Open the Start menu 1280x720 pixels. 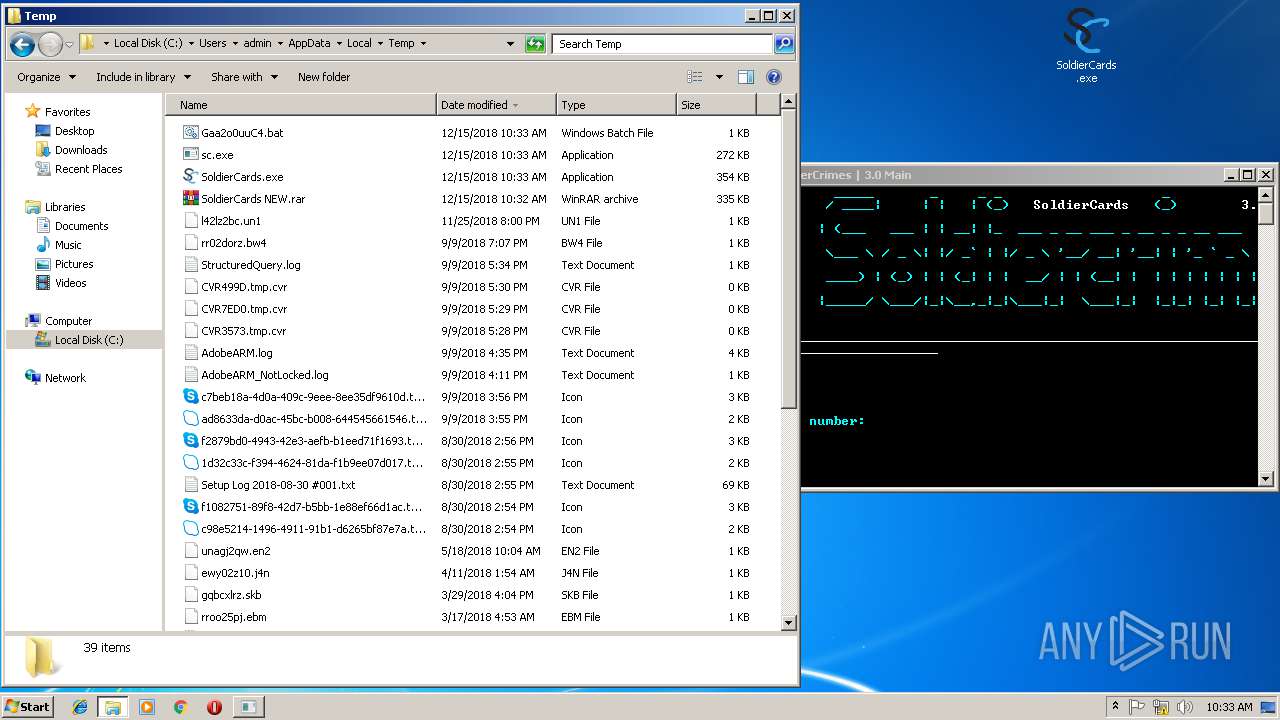[28, 707]
